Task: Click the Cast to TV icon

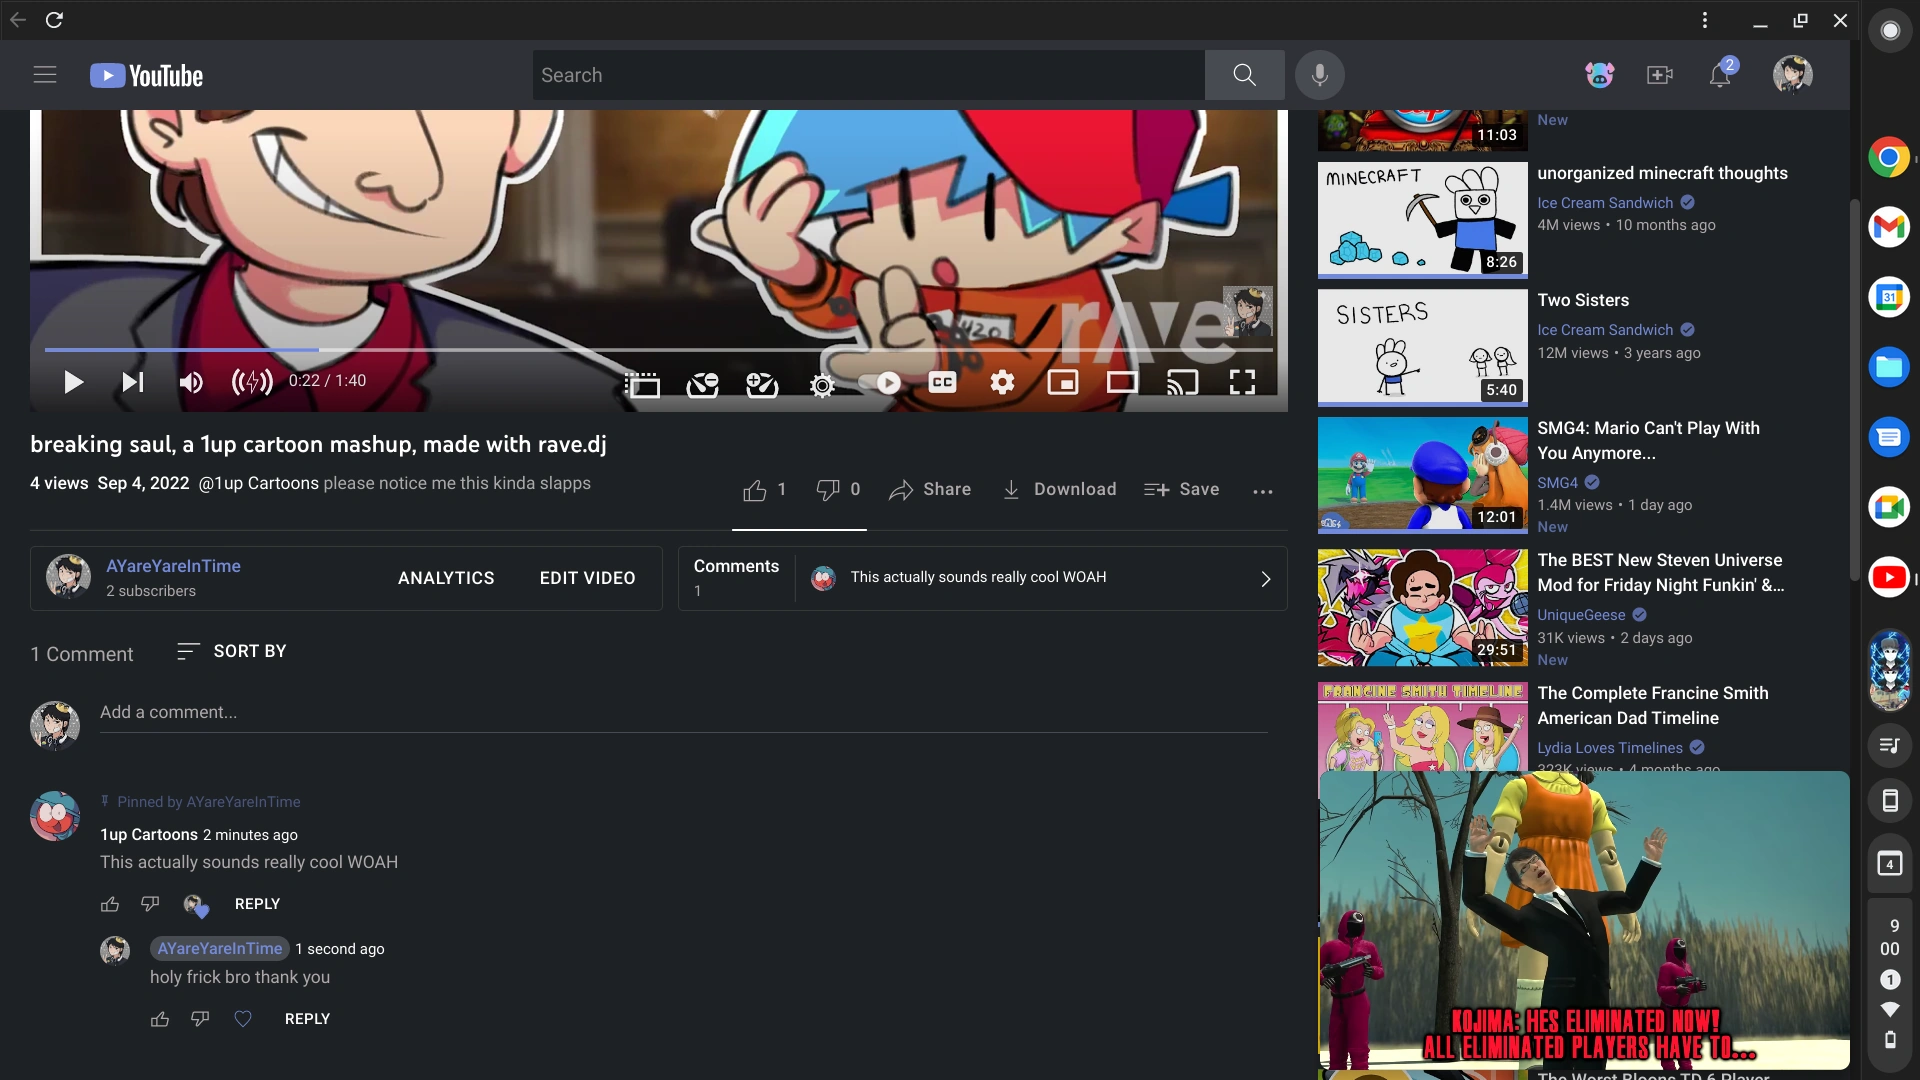Action: coord(1182,382)
